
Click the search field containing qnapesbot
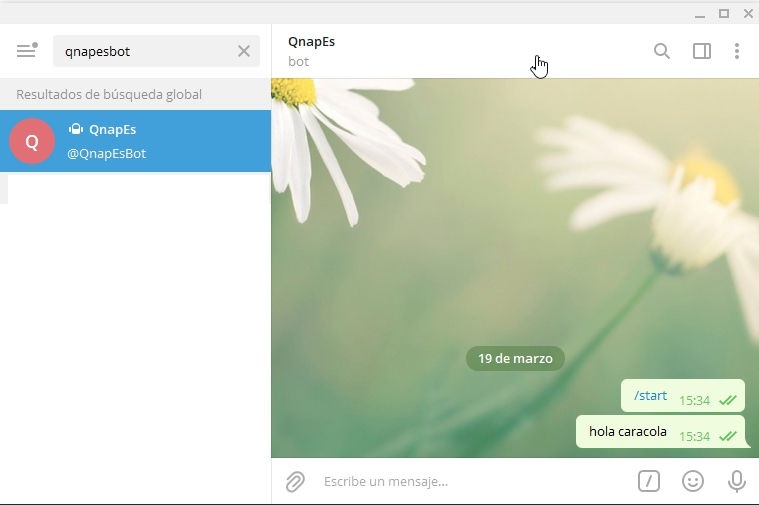(145, 51)
